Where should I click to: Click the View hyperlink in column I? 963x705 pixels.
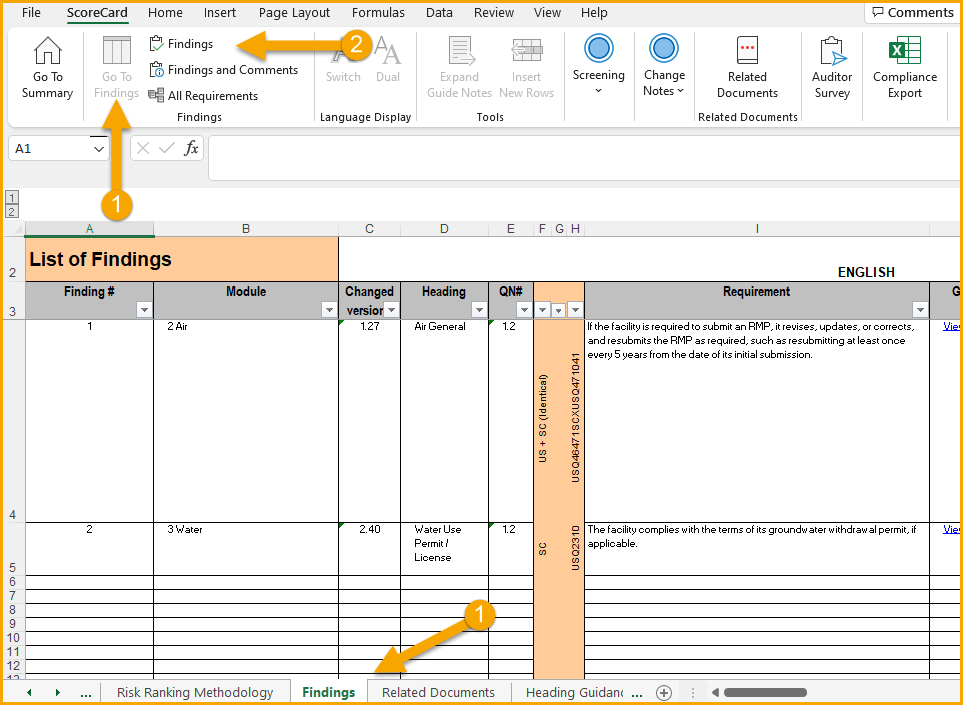[950, 326]
